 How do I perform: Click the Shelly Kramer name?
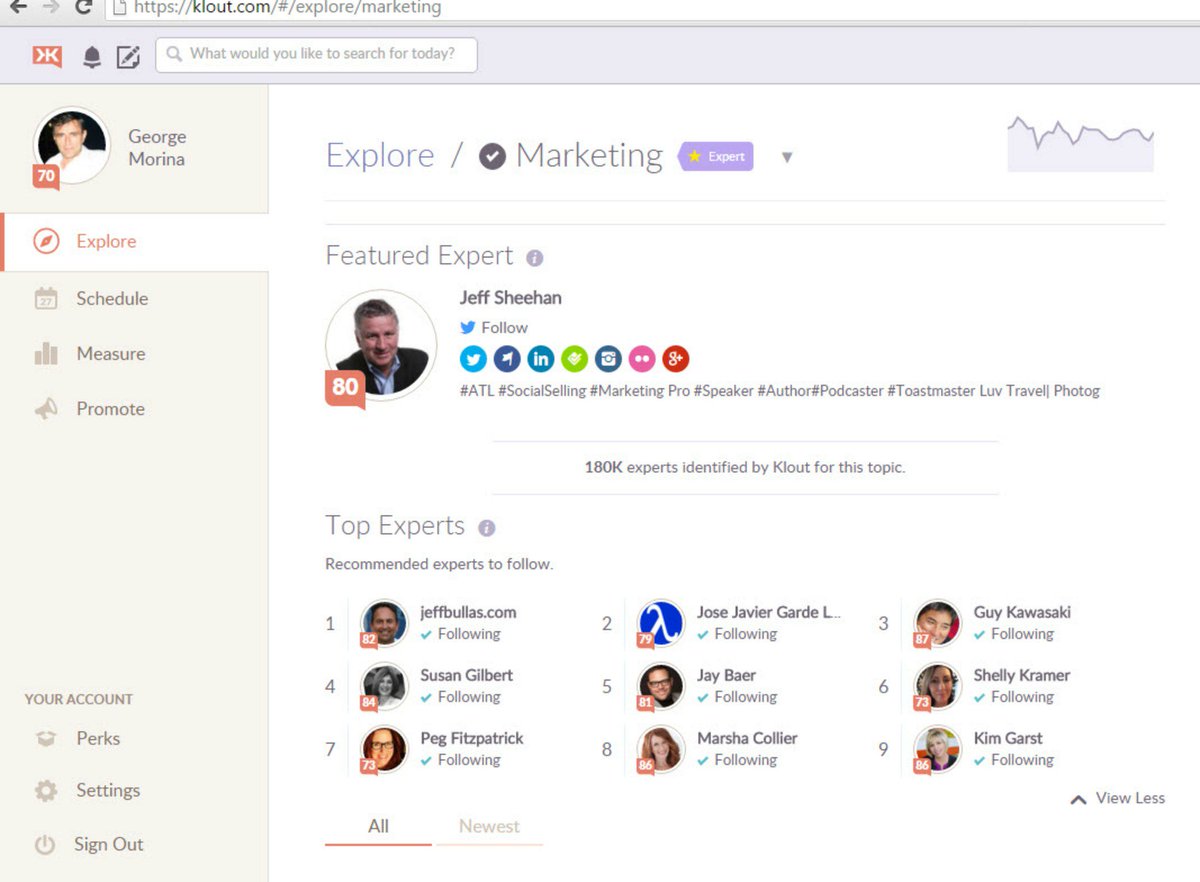coord(1022,675)
